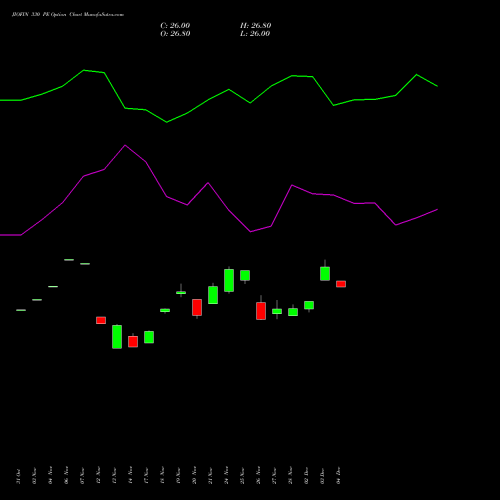Viewport: 500px width, 500px height.
Task: Click the 04 Dec date label
Action: [339, 475]
